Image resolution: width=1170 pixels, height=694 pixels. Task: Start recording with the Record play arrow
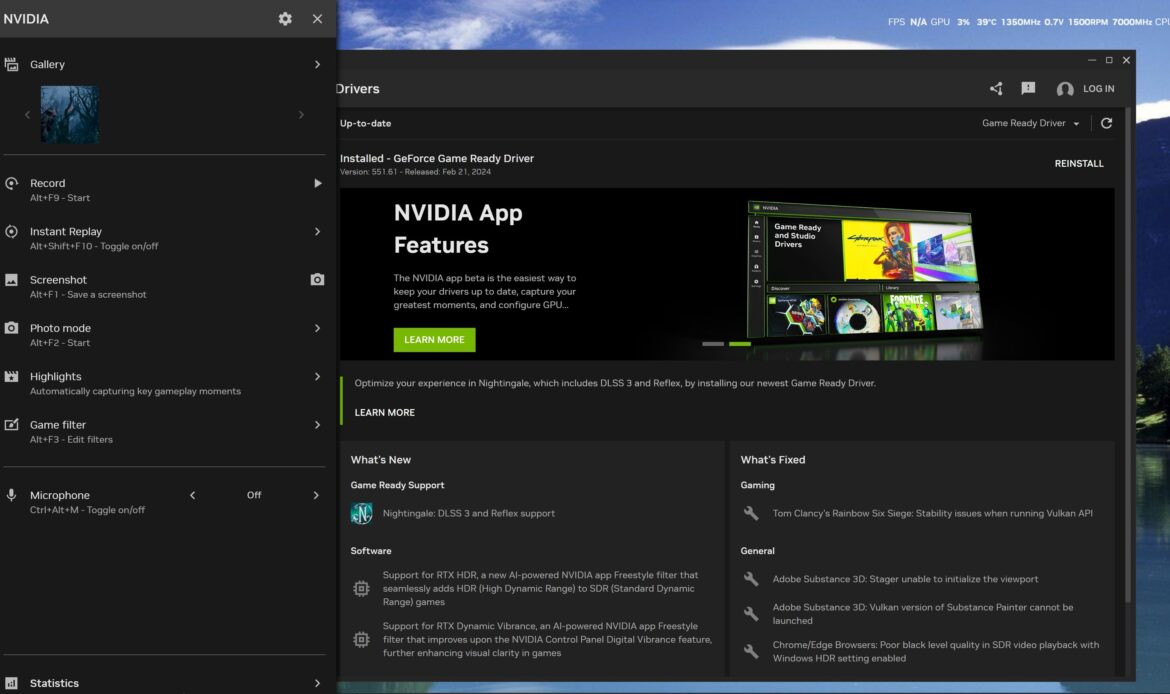(317, 183)
